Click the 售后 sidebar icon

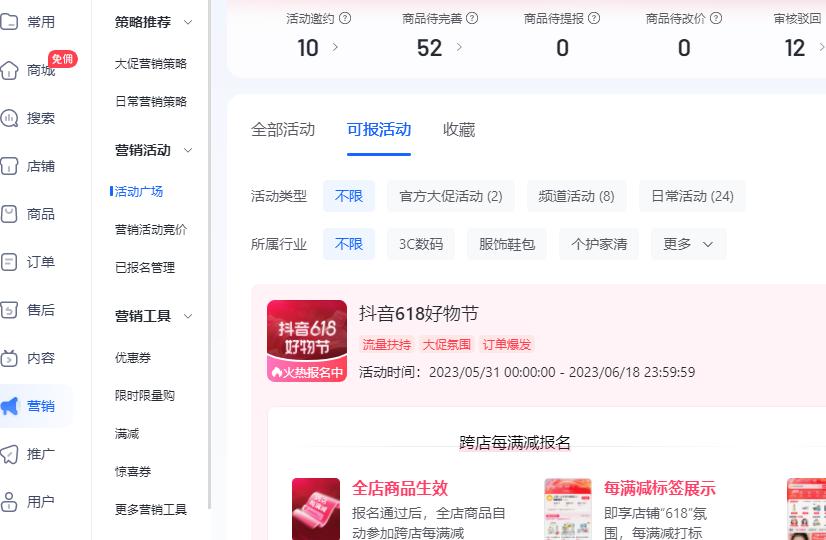click(9, 310)
